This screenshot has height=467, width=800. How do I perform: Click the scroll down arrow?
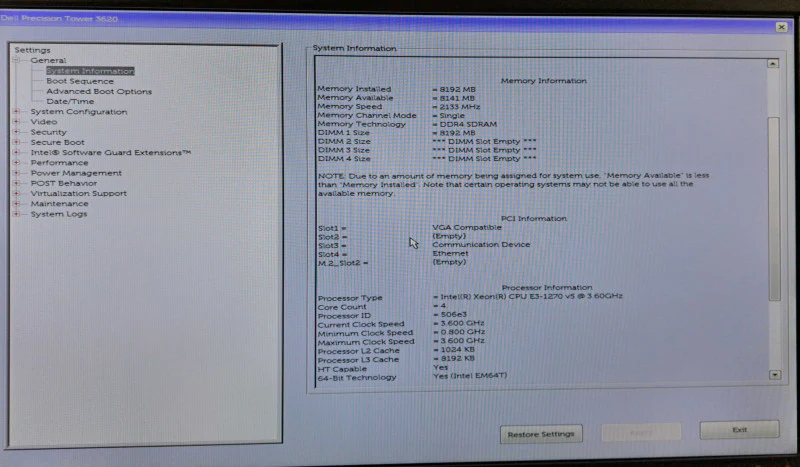coord(774,375)
